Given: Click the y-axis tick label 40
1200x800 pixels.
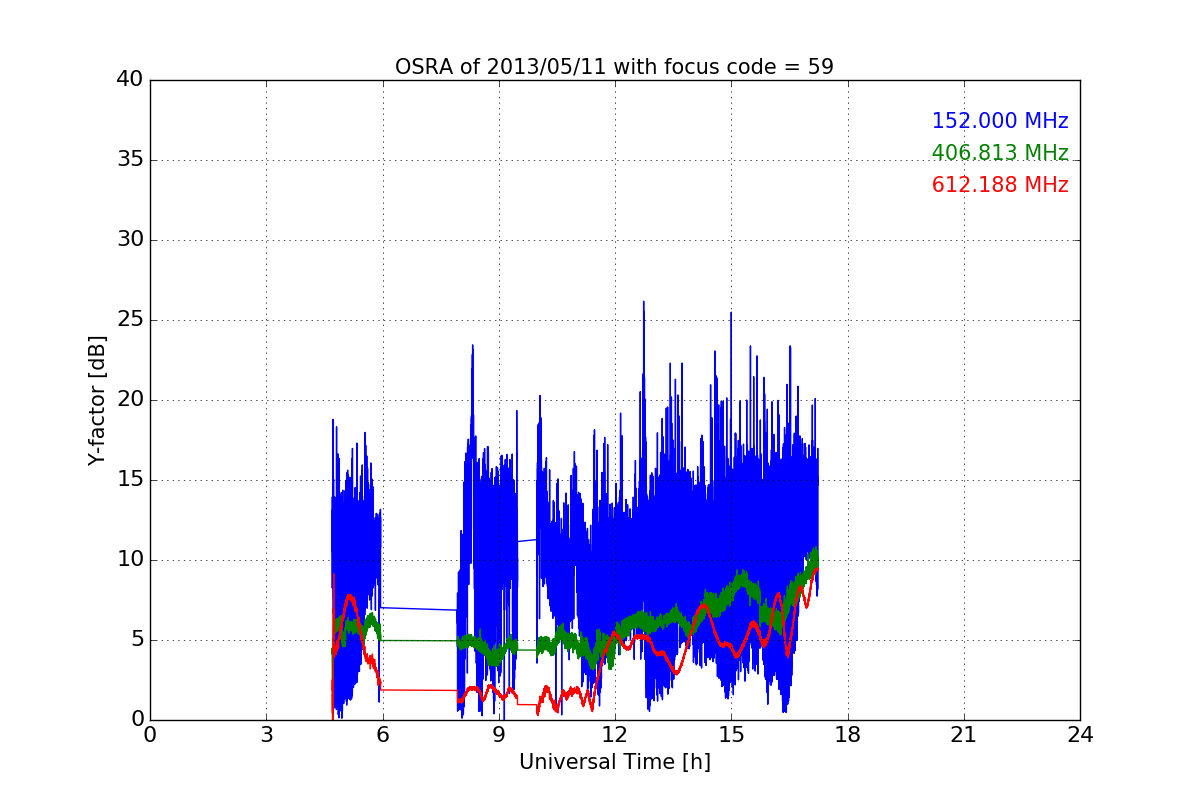Looking at the screenshot, I should point(130,80).
